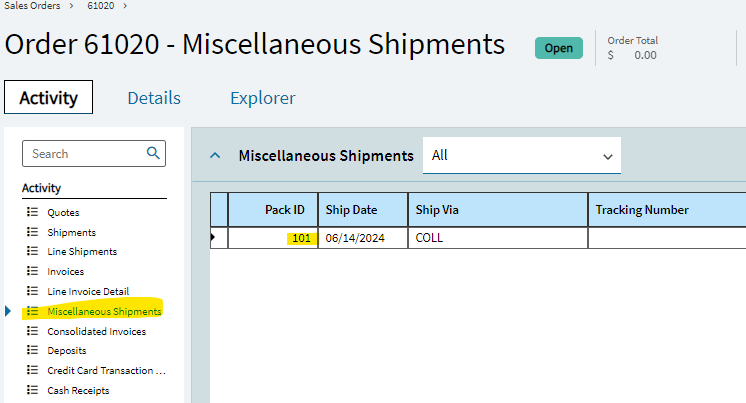746x403 pixels.
Task: Switch to the Details tab
Action: (154, 98)
